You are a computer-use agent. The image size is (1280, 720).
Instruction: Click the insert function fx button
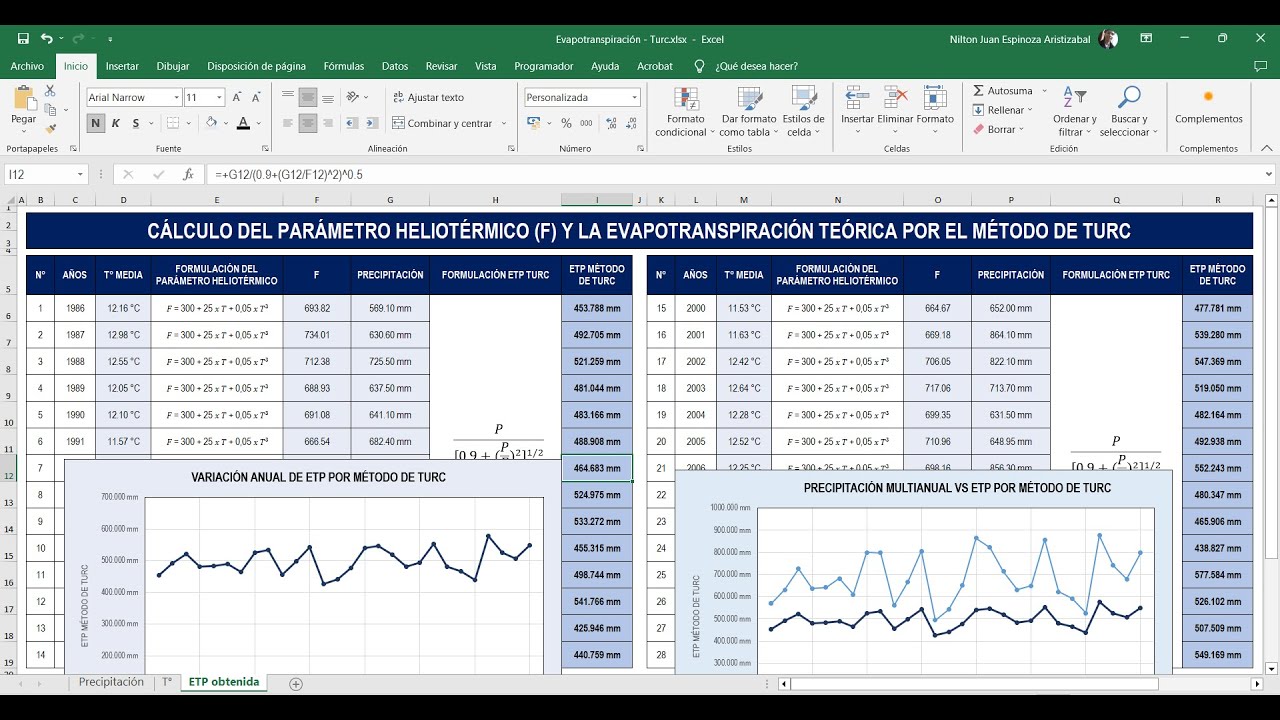(188, 174)
